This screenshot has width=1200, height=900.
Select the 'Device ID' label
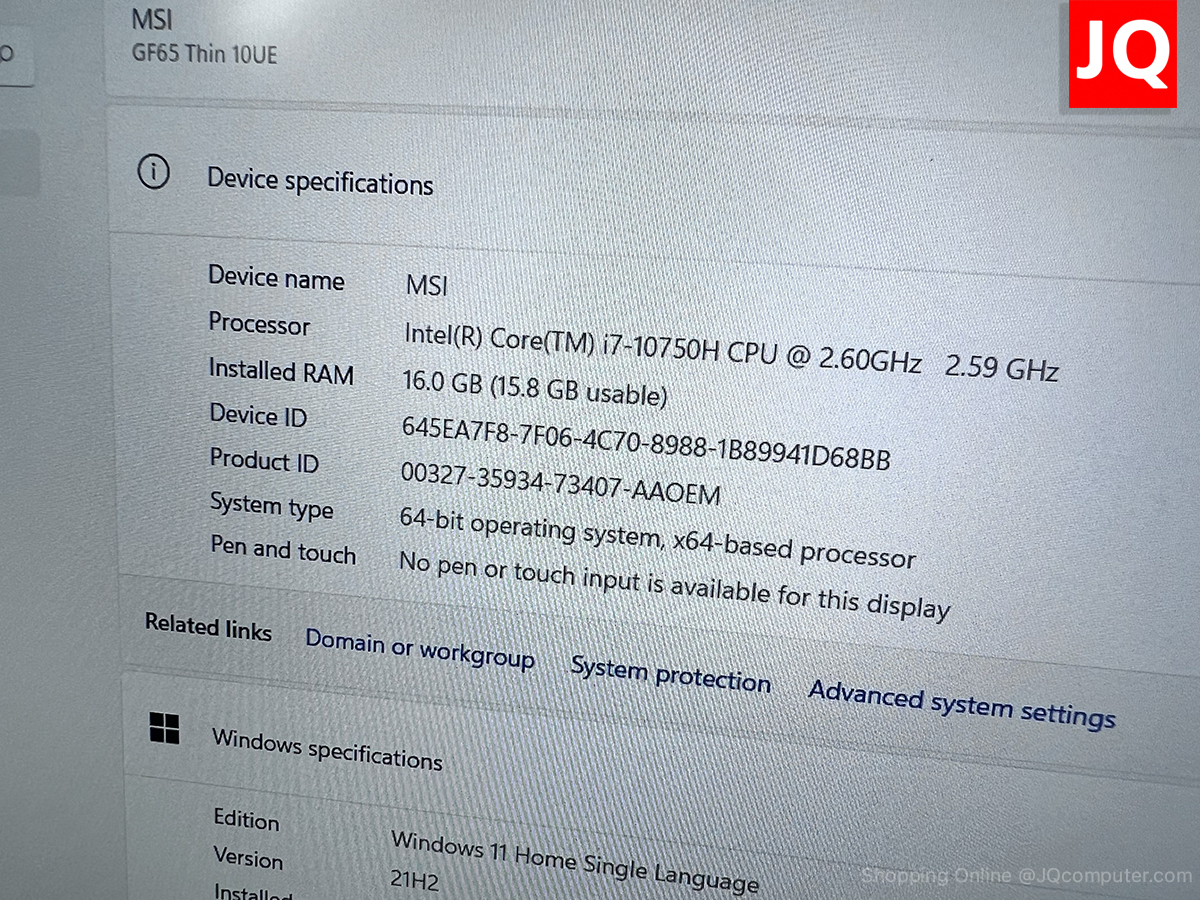(x=258, y=415)
